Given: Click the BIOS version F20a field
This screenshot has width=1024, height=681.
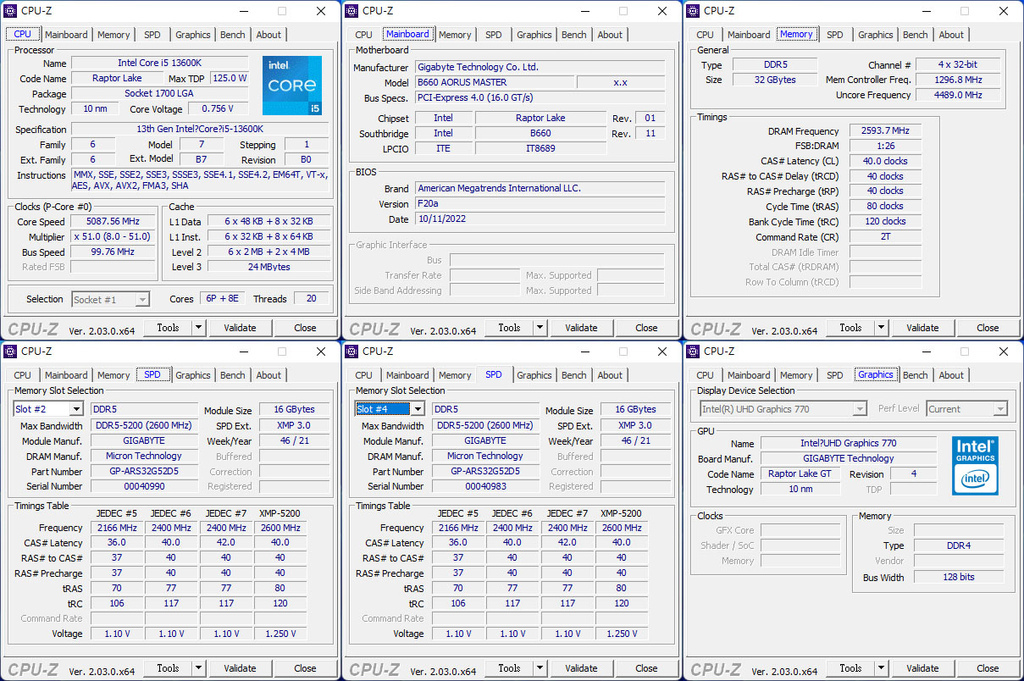Looking at the screenshot, I should click(540, 203).
